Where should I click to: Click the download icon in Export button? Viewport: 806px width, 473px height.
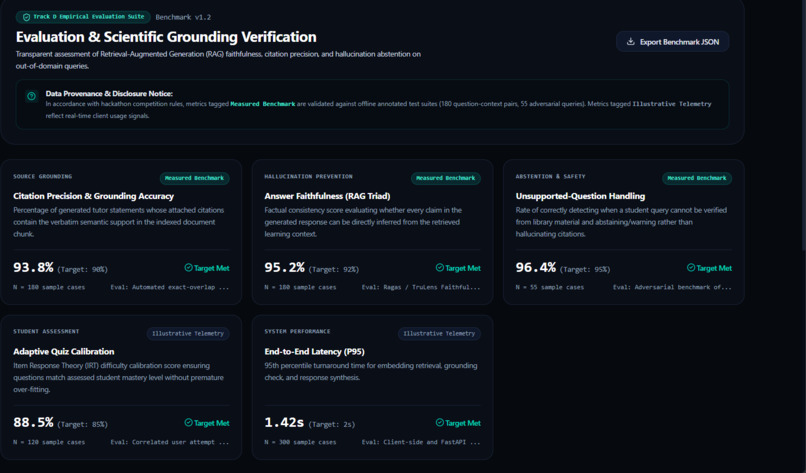(630, 42)
